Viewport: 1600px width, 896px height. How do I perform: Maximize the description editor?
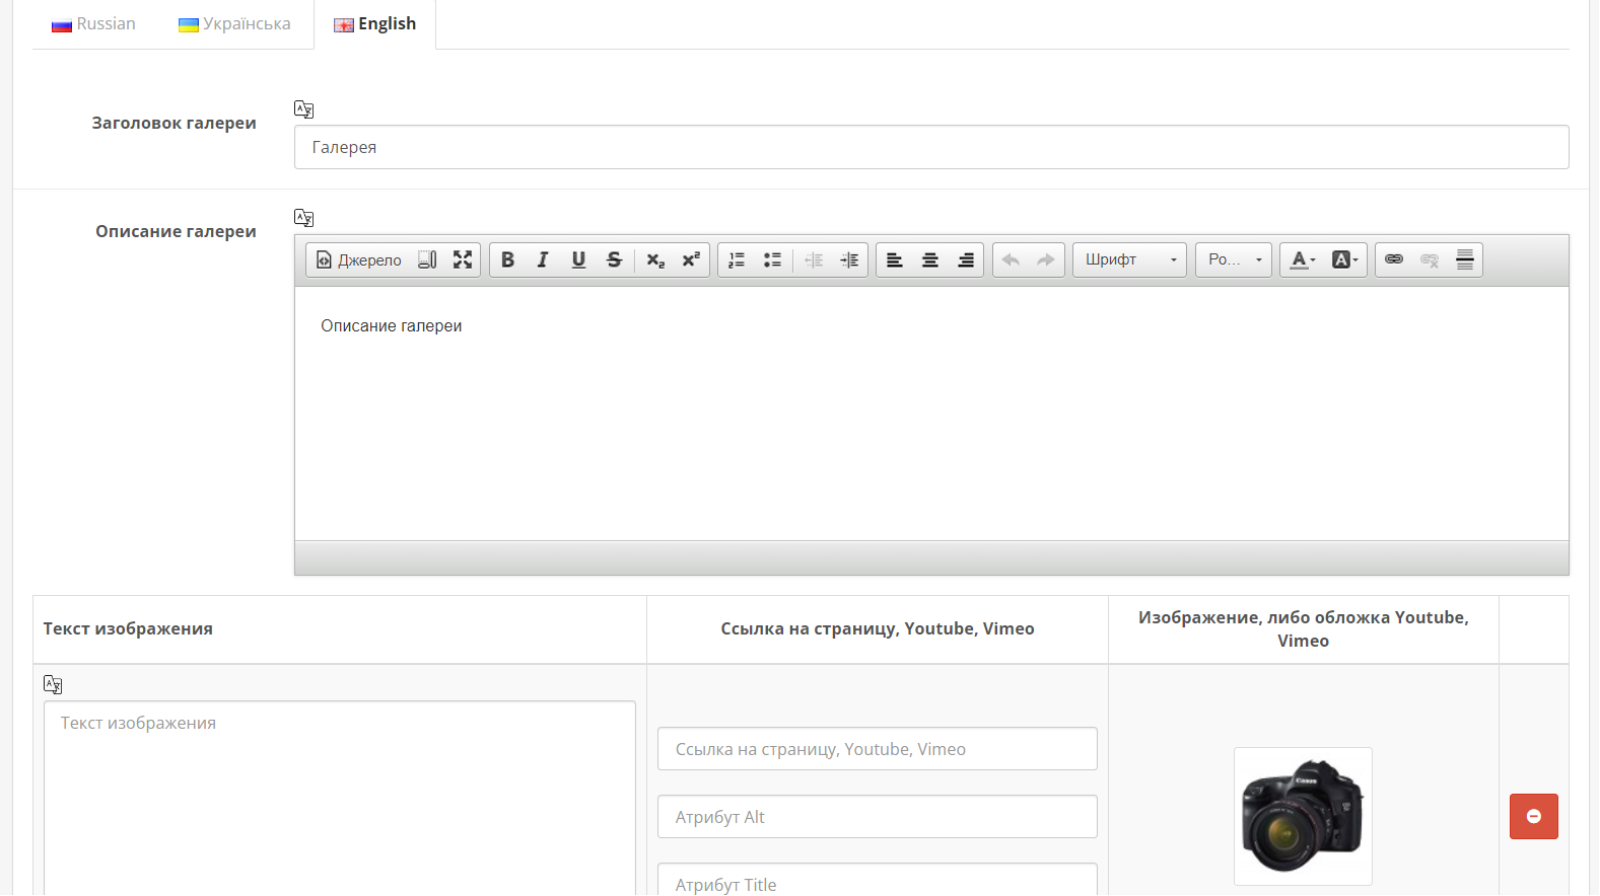tap(462, 260)
